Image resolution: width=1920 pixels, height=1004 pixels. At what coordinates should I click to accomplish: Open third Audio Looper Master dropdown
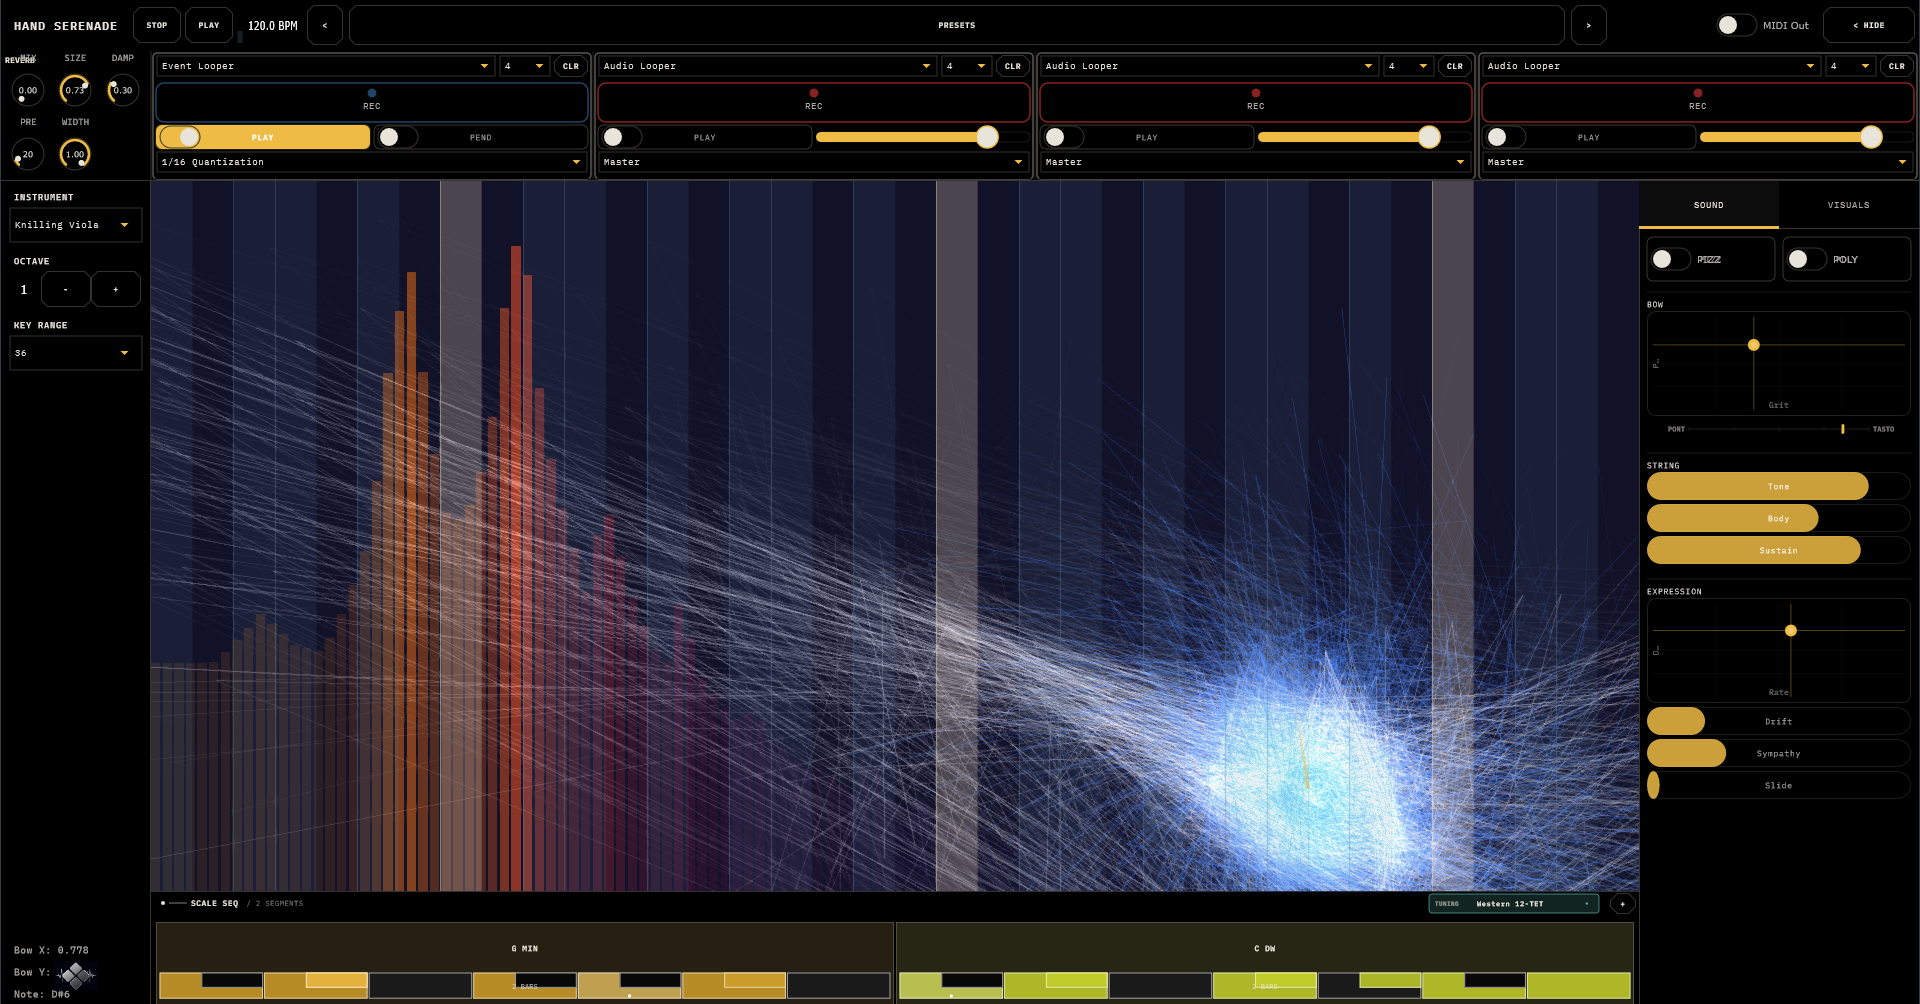(x=1698, y=162)
